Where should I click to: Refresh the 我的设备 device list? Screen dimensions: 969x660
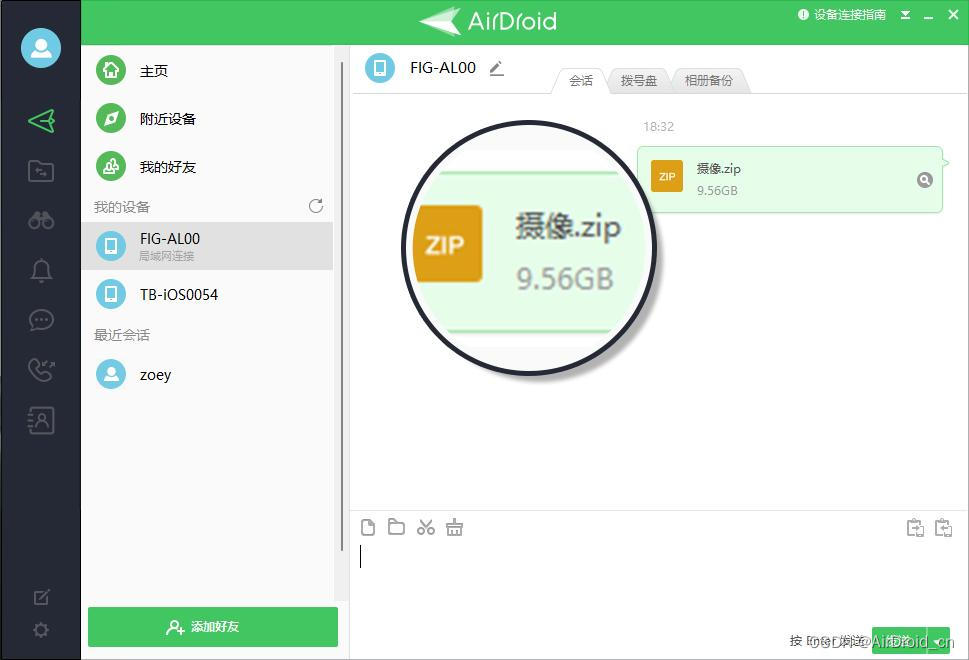point(316,206)
